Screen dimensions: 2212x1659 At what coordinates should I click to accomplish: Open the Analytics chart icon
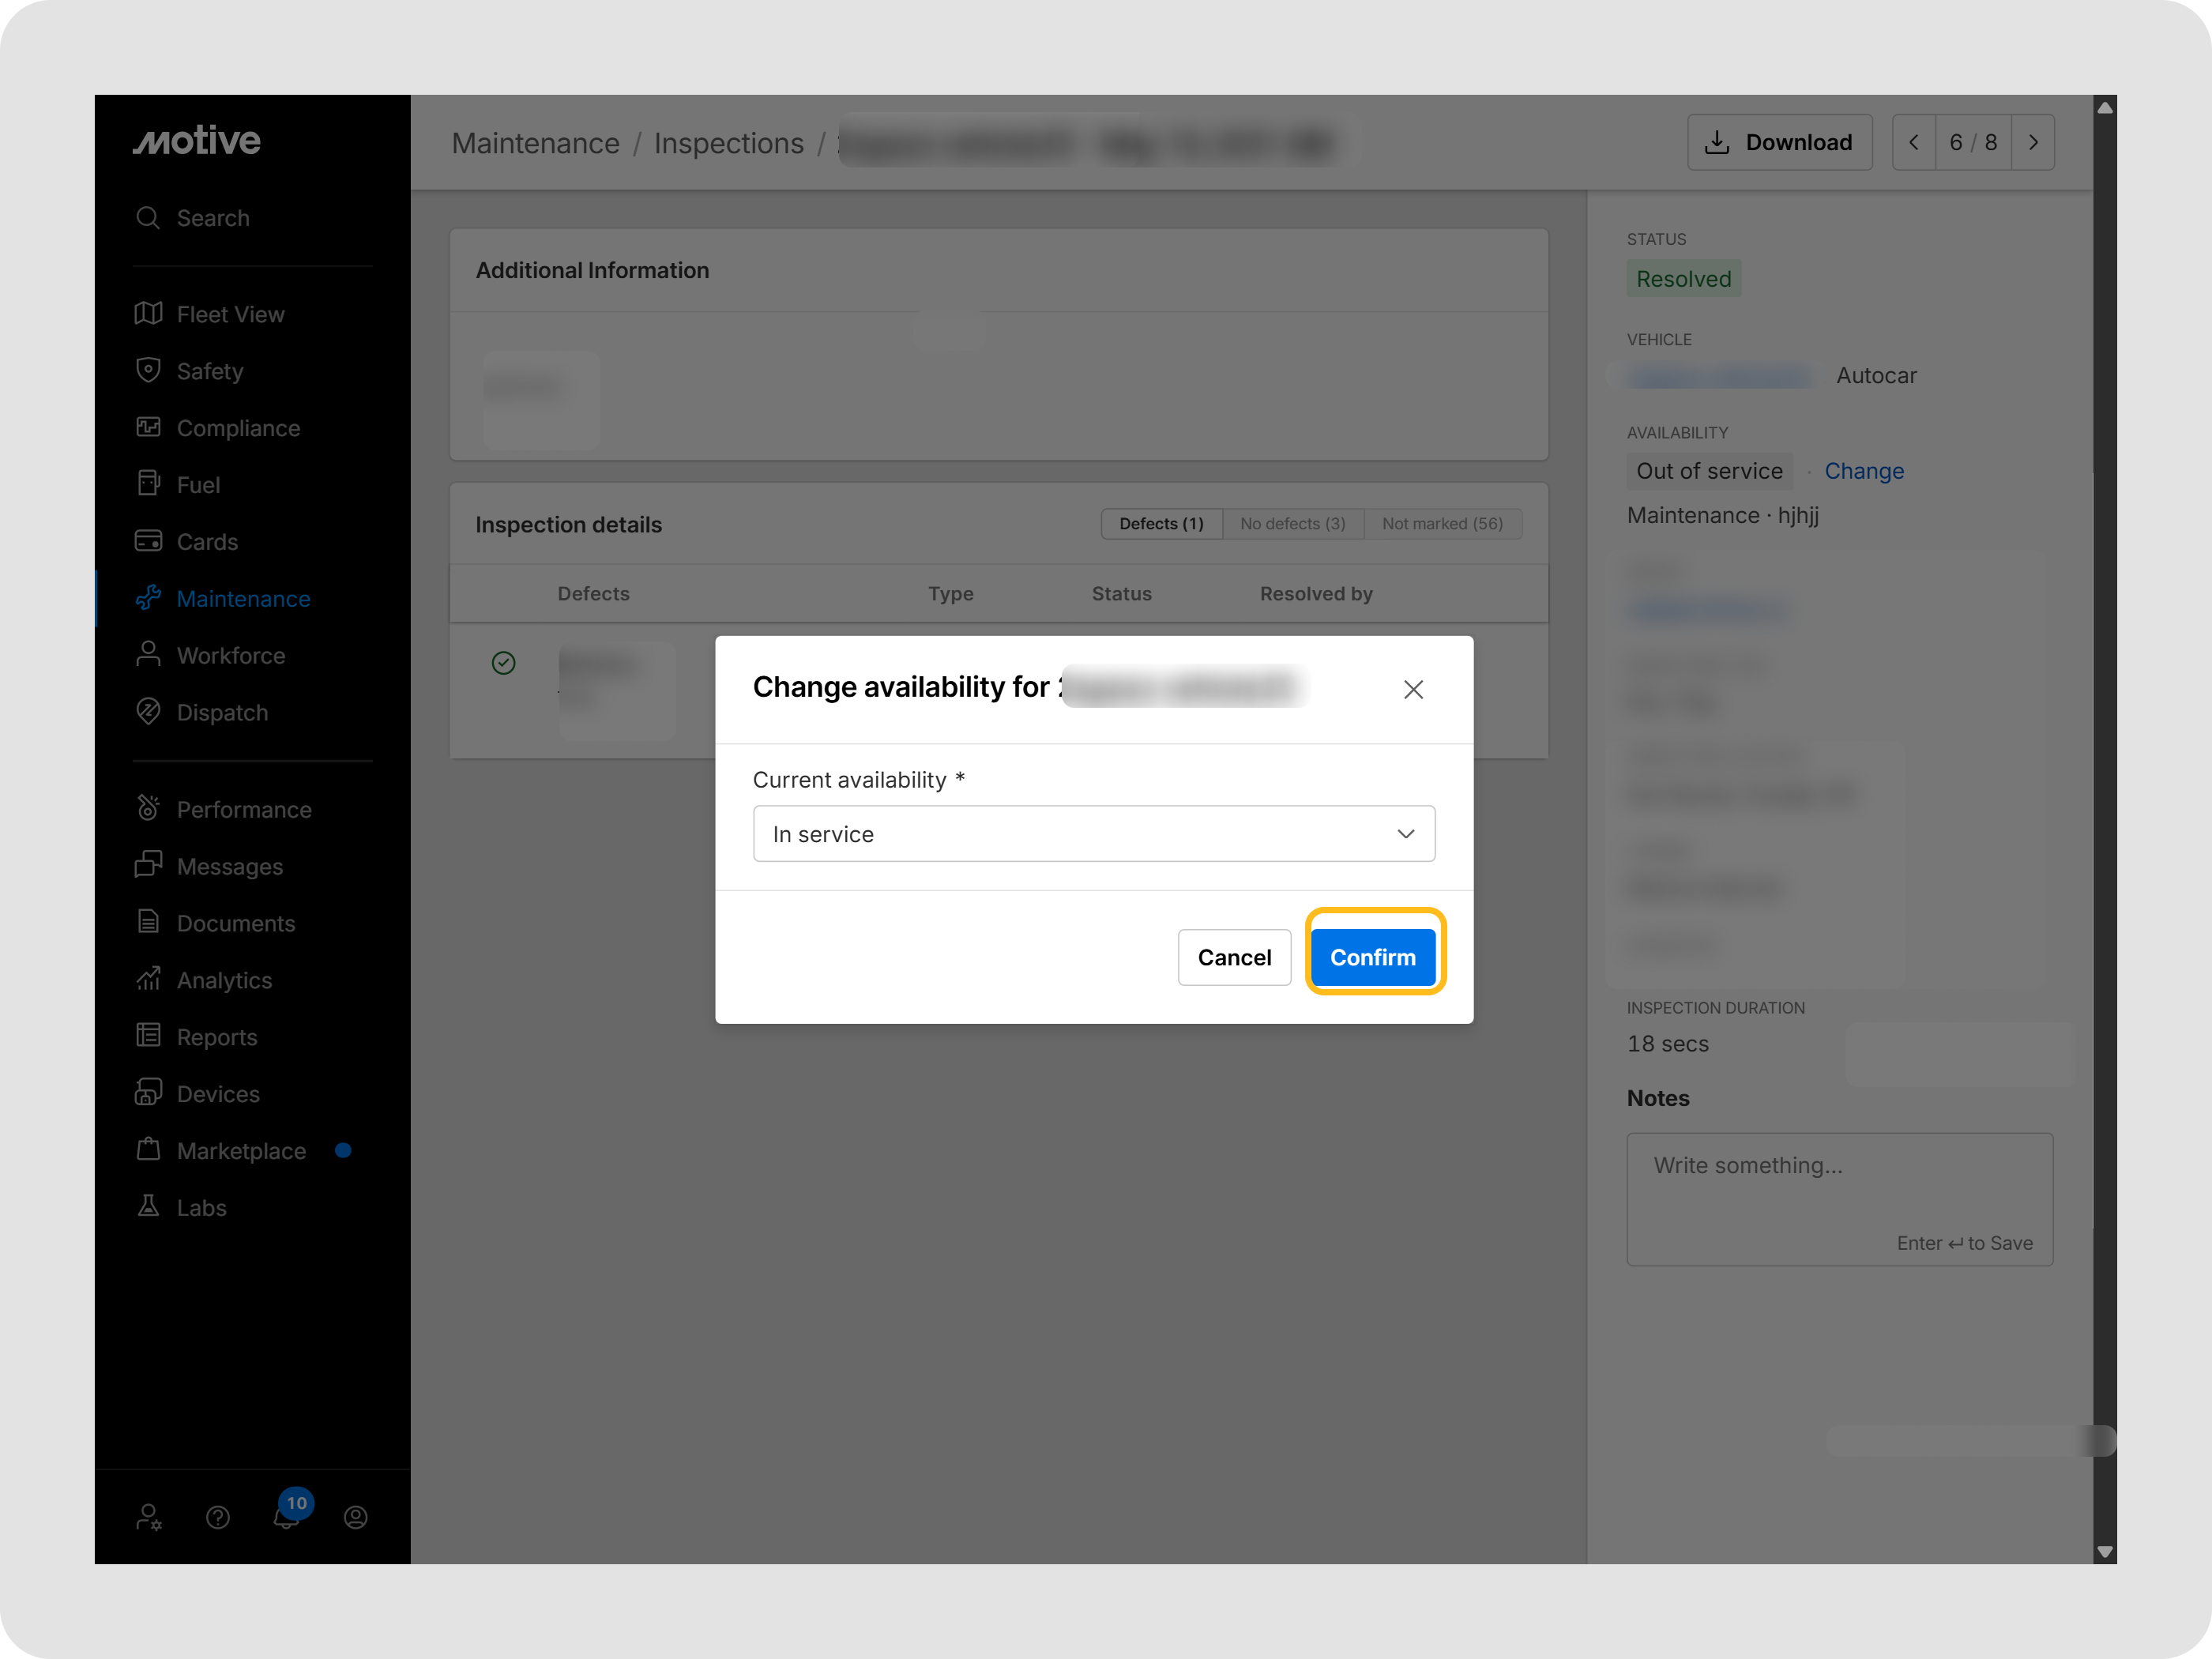(x=148, y=980)
